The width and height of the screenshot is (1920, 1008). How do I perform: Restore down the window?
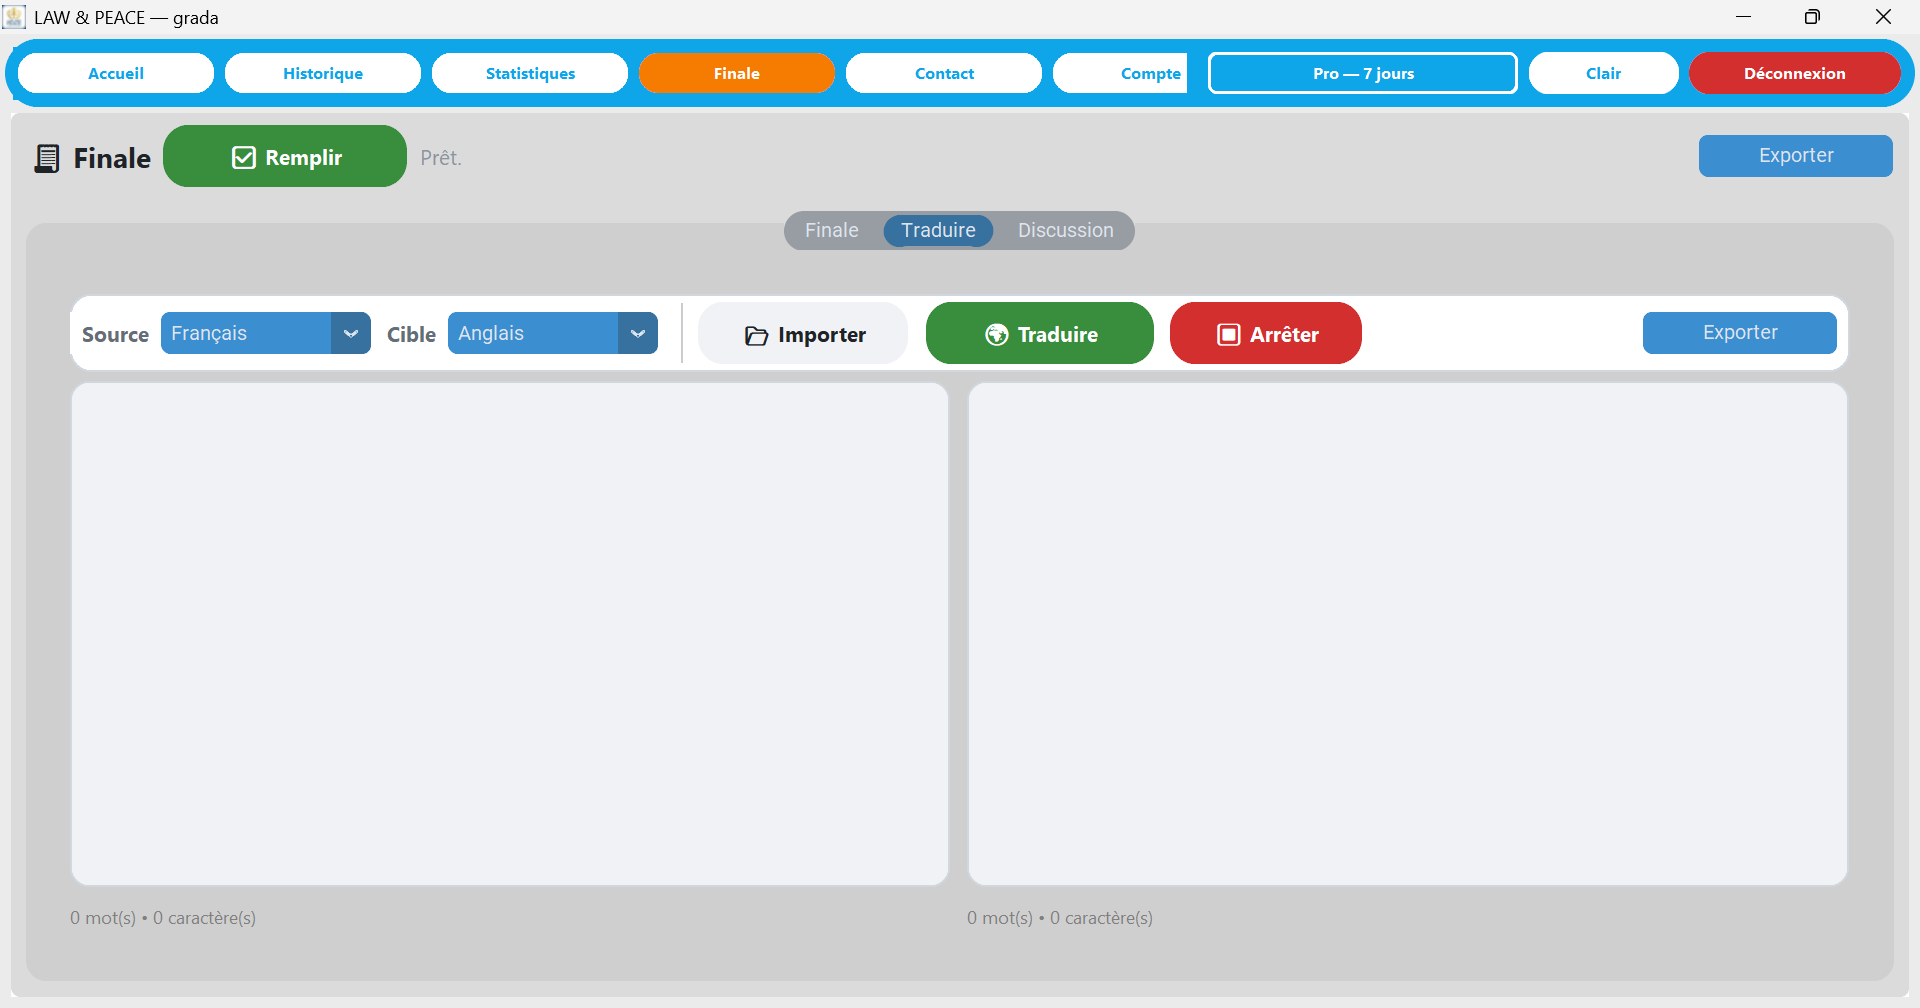click(1812, 17)
